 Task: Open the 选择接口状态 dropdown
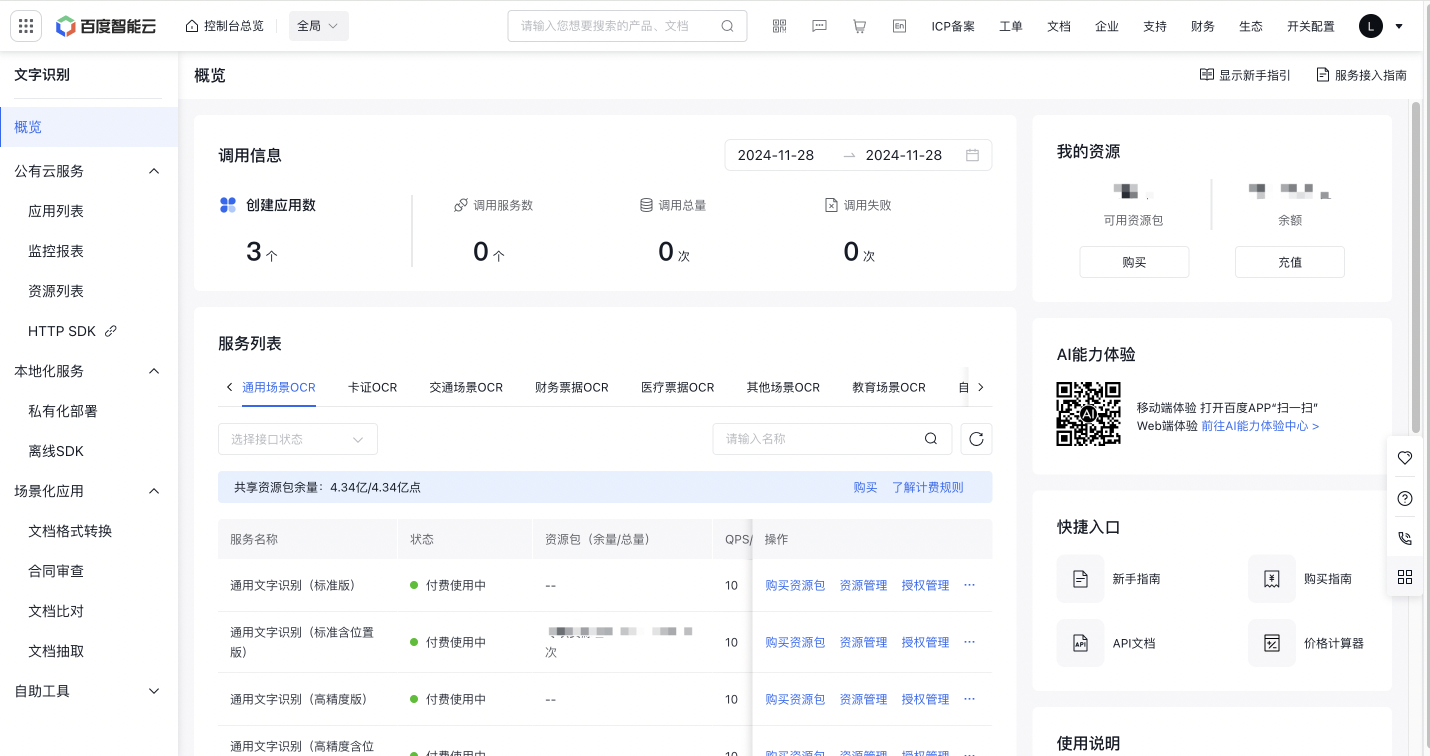pos(298,439)
